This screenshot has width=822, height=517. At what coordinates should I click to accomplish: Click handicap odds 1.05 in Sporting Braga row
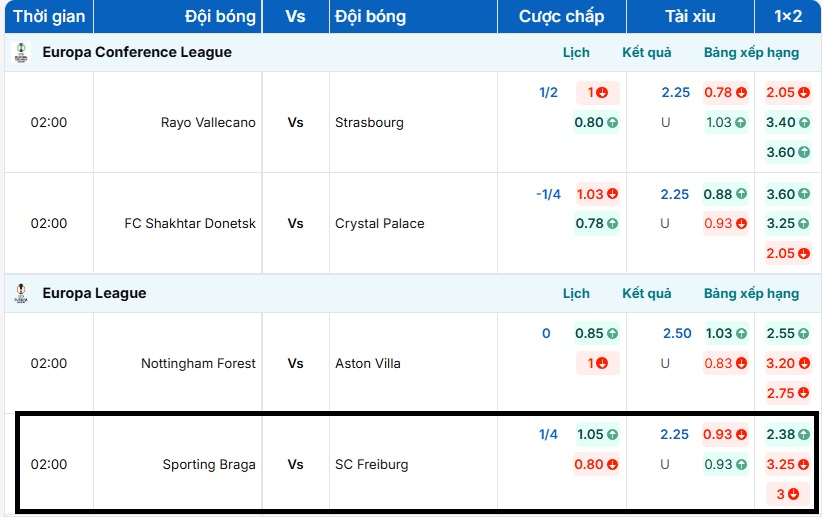[x=597, y=435]
